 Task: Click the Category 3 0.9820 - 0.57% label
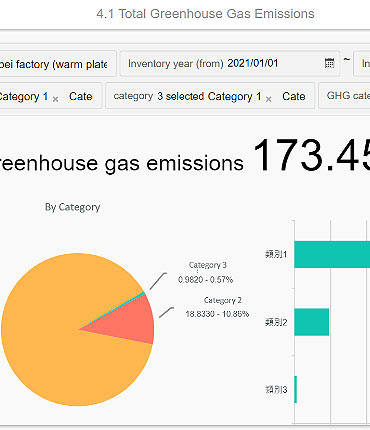(206, 272)
